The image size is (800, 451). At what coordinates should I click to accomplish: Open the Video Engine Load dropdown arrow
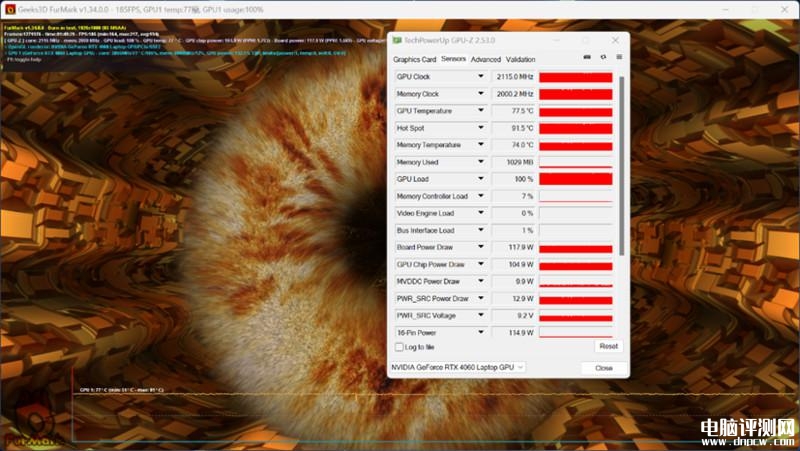click(481, 213)
